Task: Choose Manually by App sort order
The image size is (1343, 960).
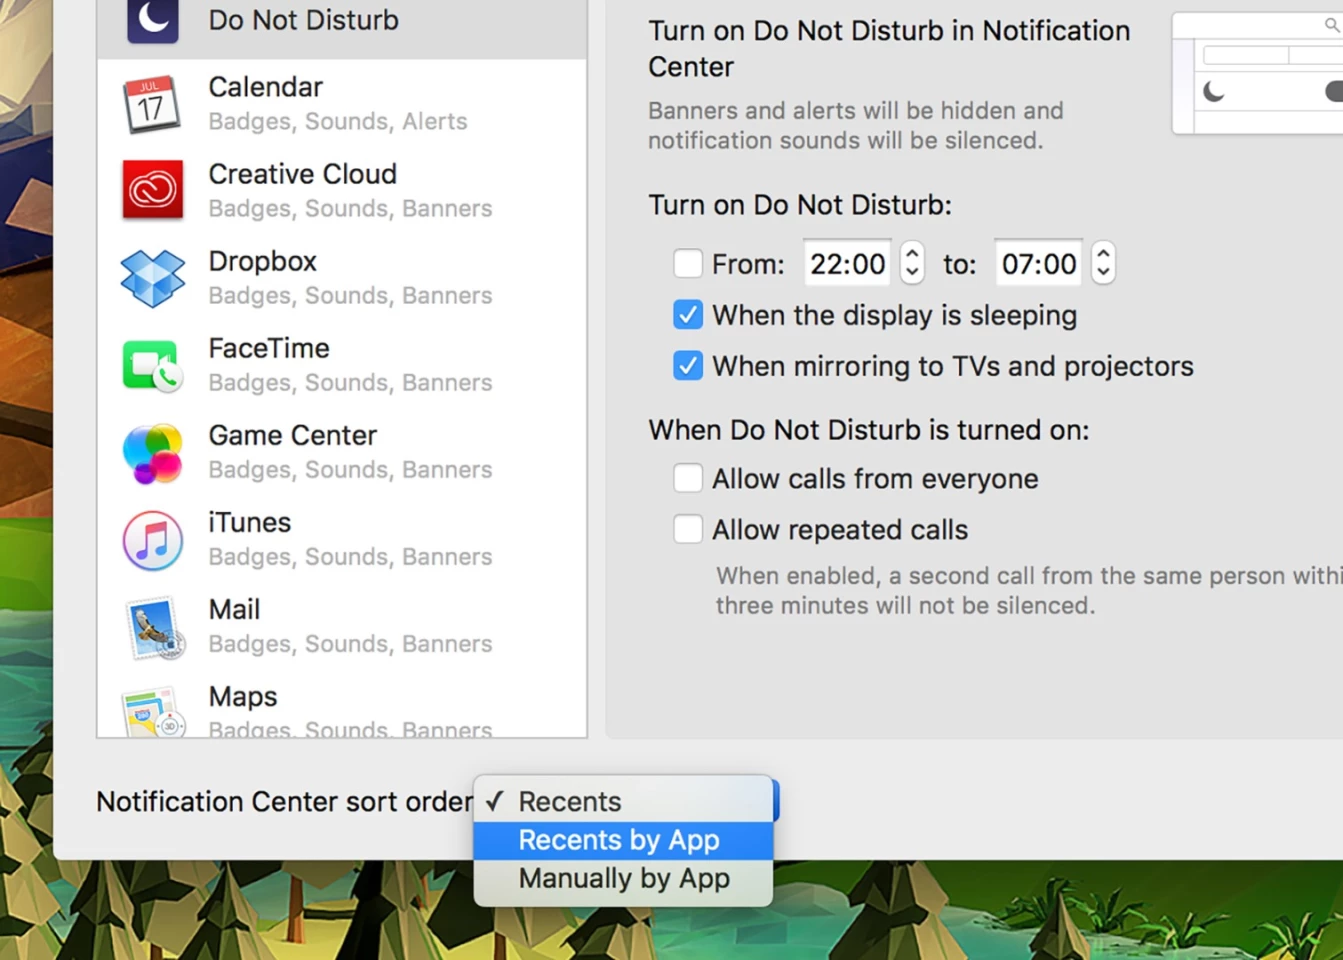Action: click(623, 878)
